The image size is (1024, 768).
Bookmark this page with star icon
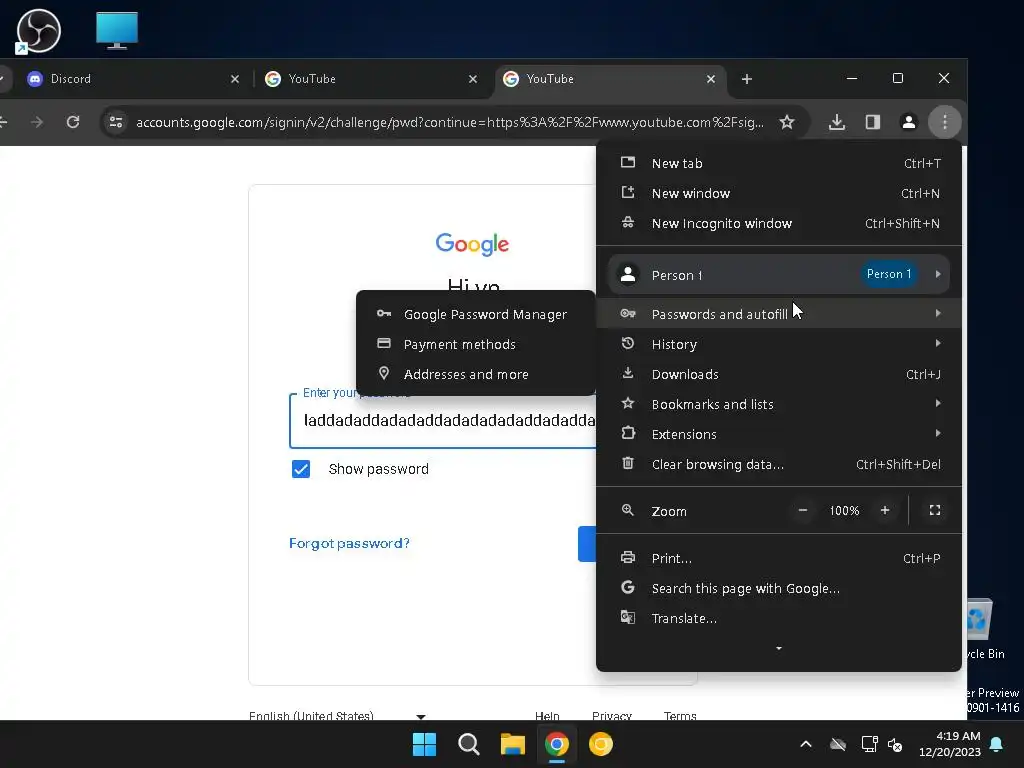pos(787,122)
